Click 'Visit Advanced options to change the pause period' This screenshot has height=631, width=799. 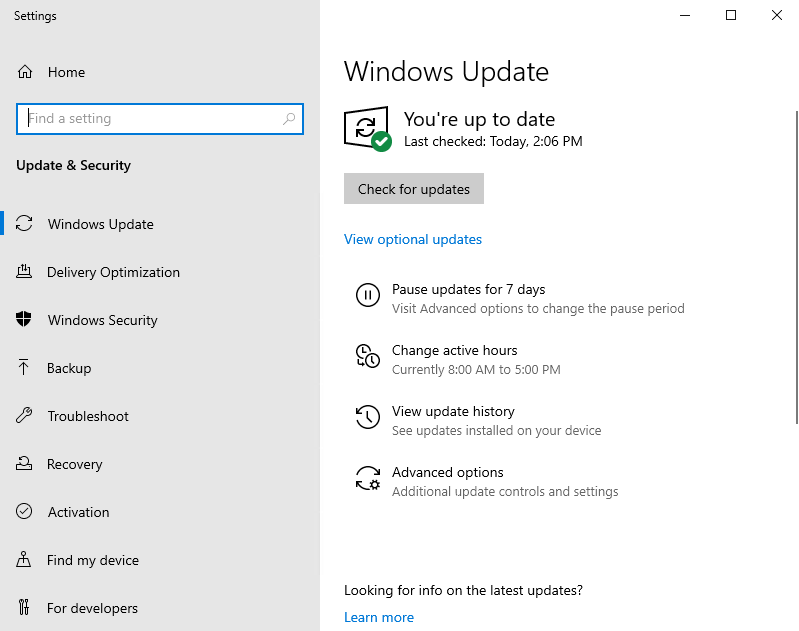(538, 308)
